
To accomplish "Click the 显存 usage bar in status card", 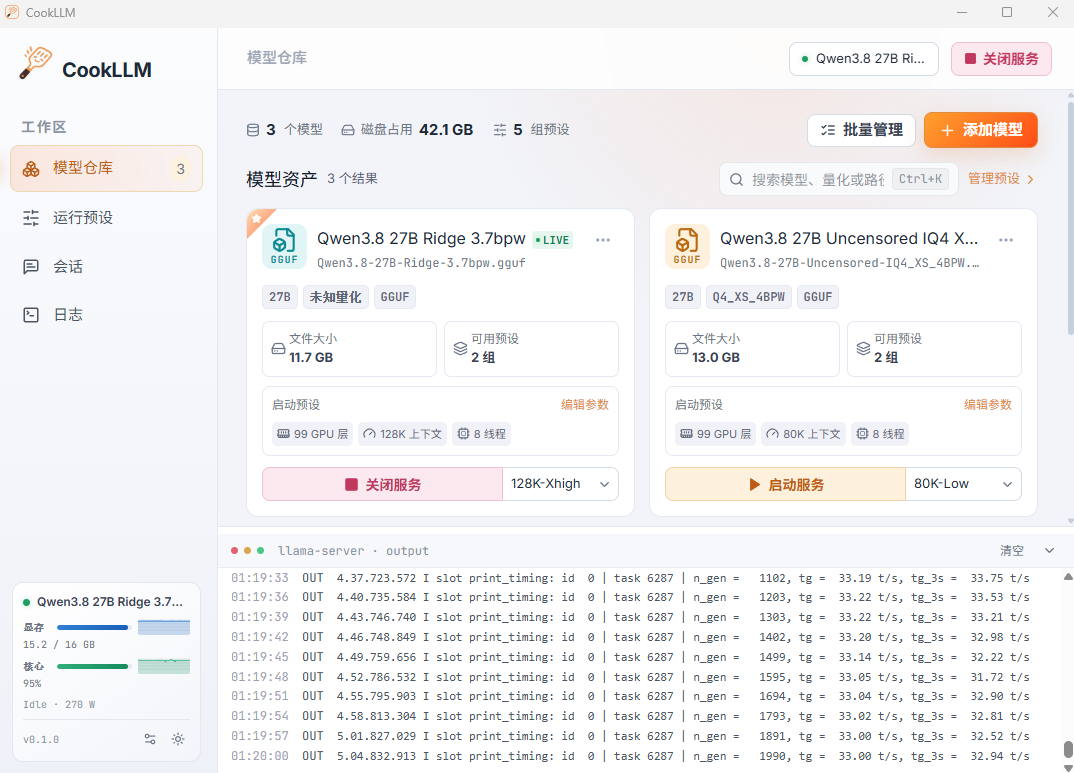I will coord(92,627).
